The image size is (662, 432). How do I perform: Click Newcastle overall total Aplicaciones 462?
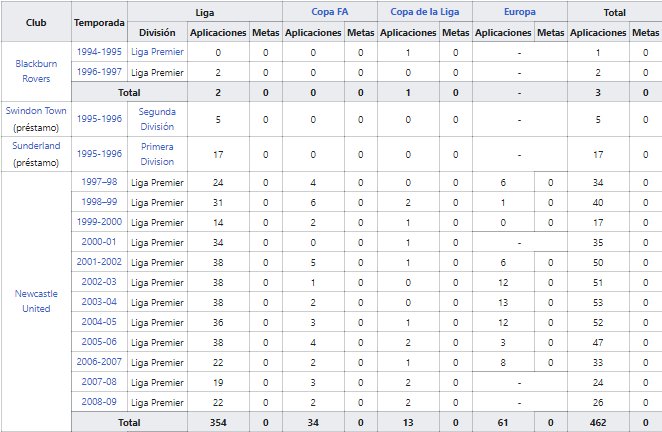(x=598, y=422)
